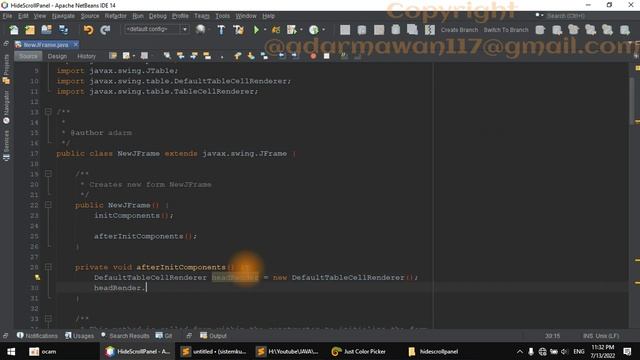Viewport: 640px width, 360px height.
Task: Click the New Project toolbar icon
Action: 30,30
